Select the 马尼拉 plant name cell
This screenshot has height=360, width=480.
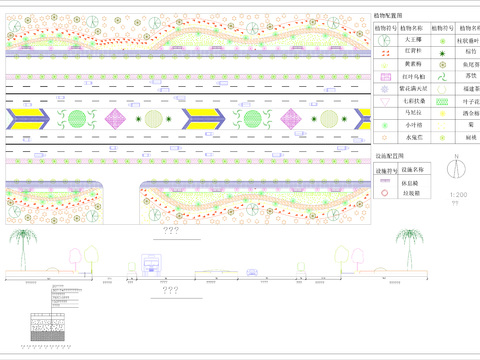[413, 113]
